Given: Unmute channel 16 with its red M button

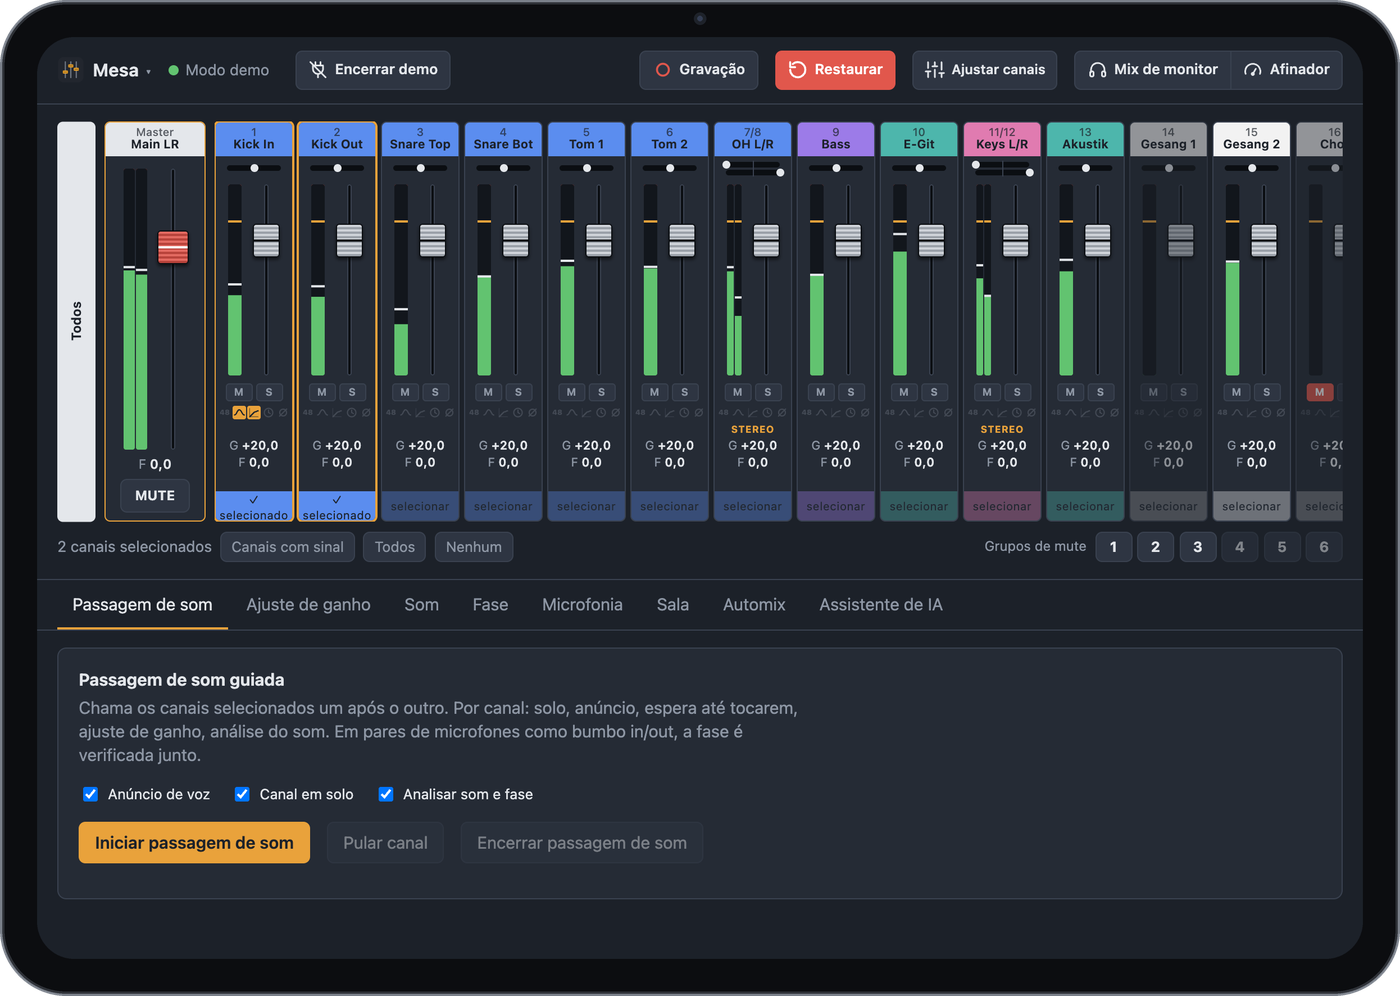Looking at the screenshot, I should click(x=1319, y=392).
